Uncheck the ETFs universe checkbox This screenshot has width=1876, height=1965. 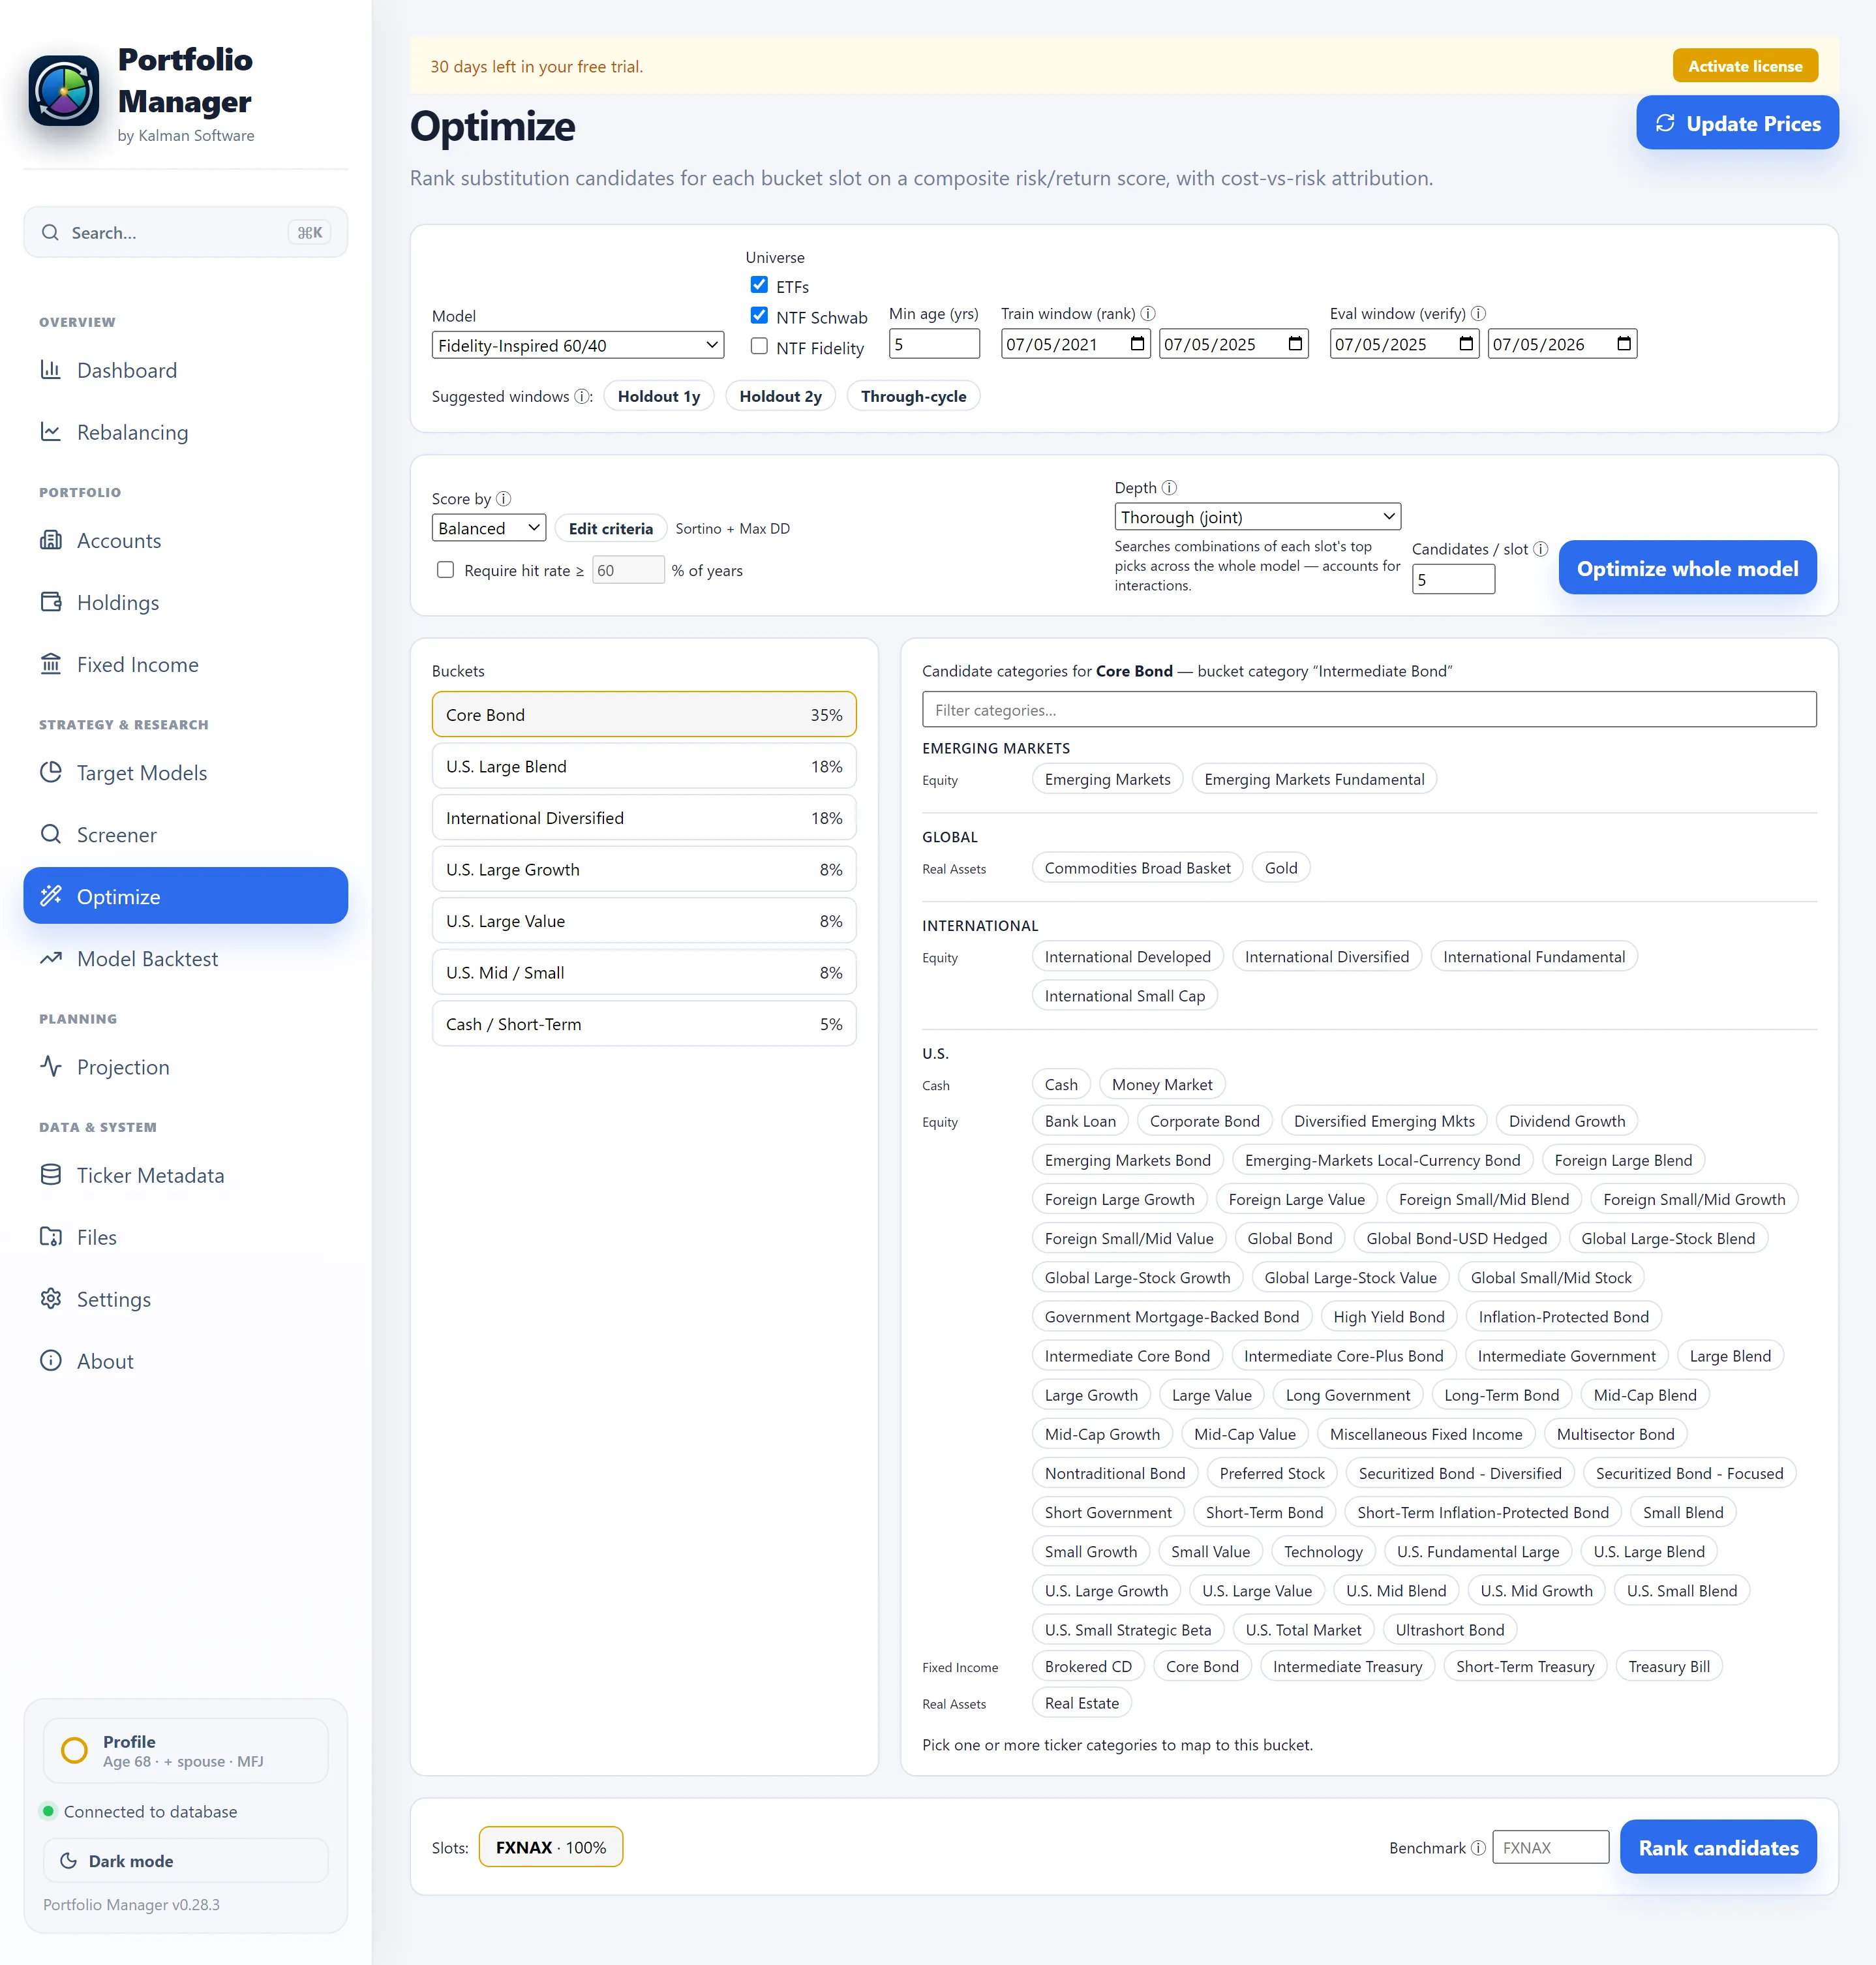click(x=759, y=285)
